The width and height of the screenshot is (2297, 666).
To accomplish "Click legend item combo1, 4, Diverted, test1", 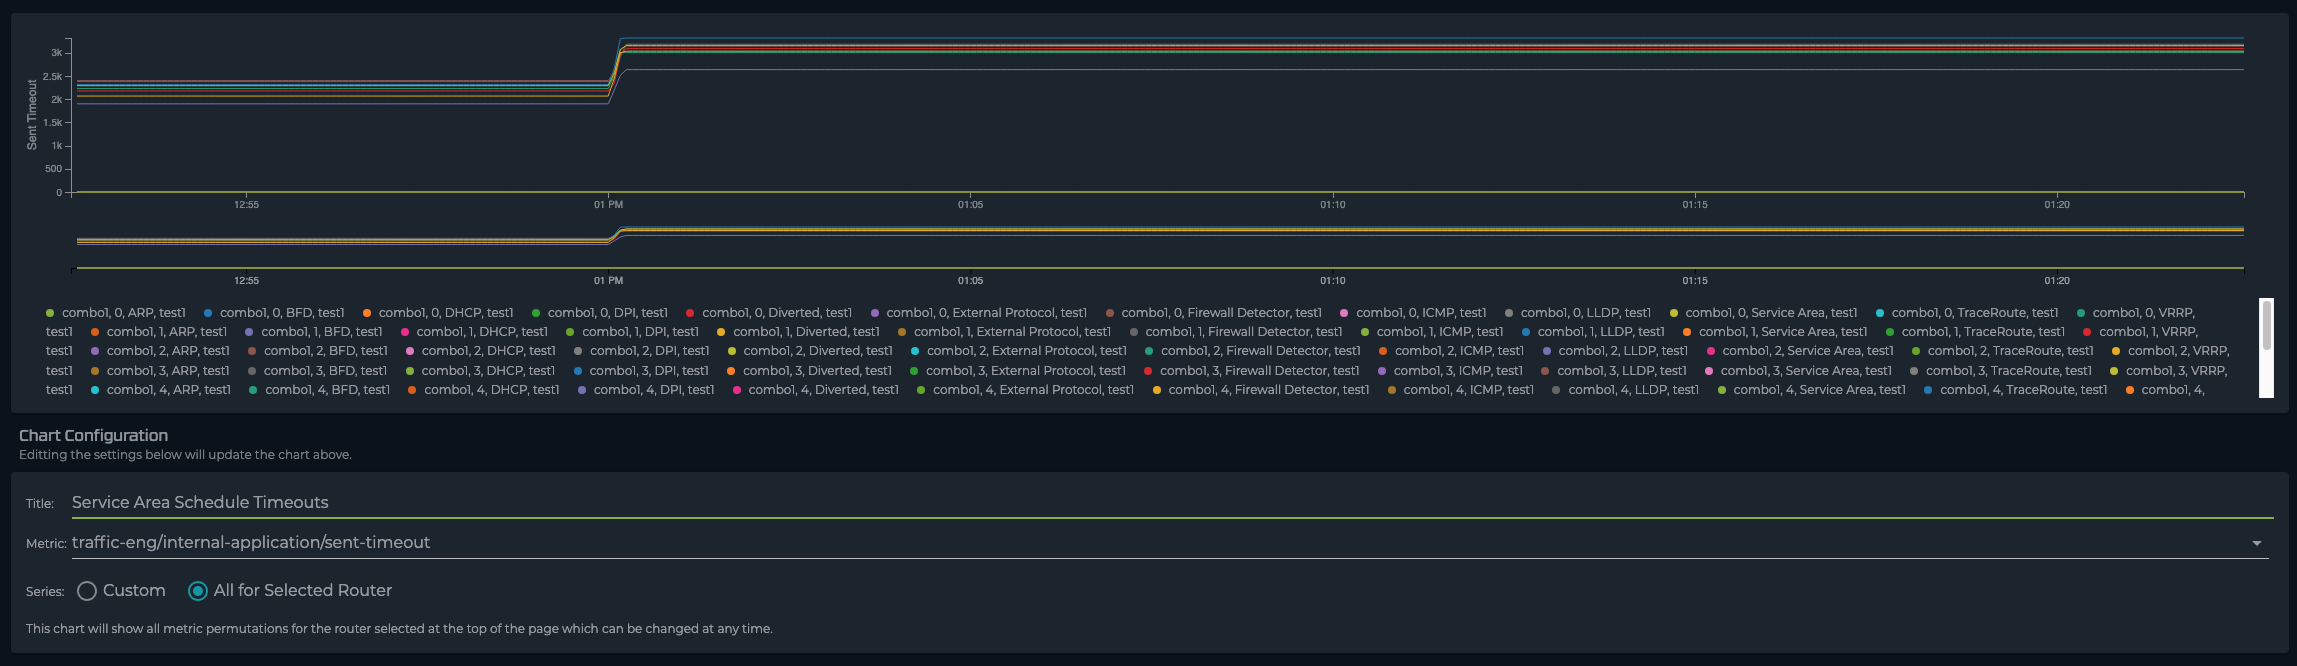I will 816,390.
